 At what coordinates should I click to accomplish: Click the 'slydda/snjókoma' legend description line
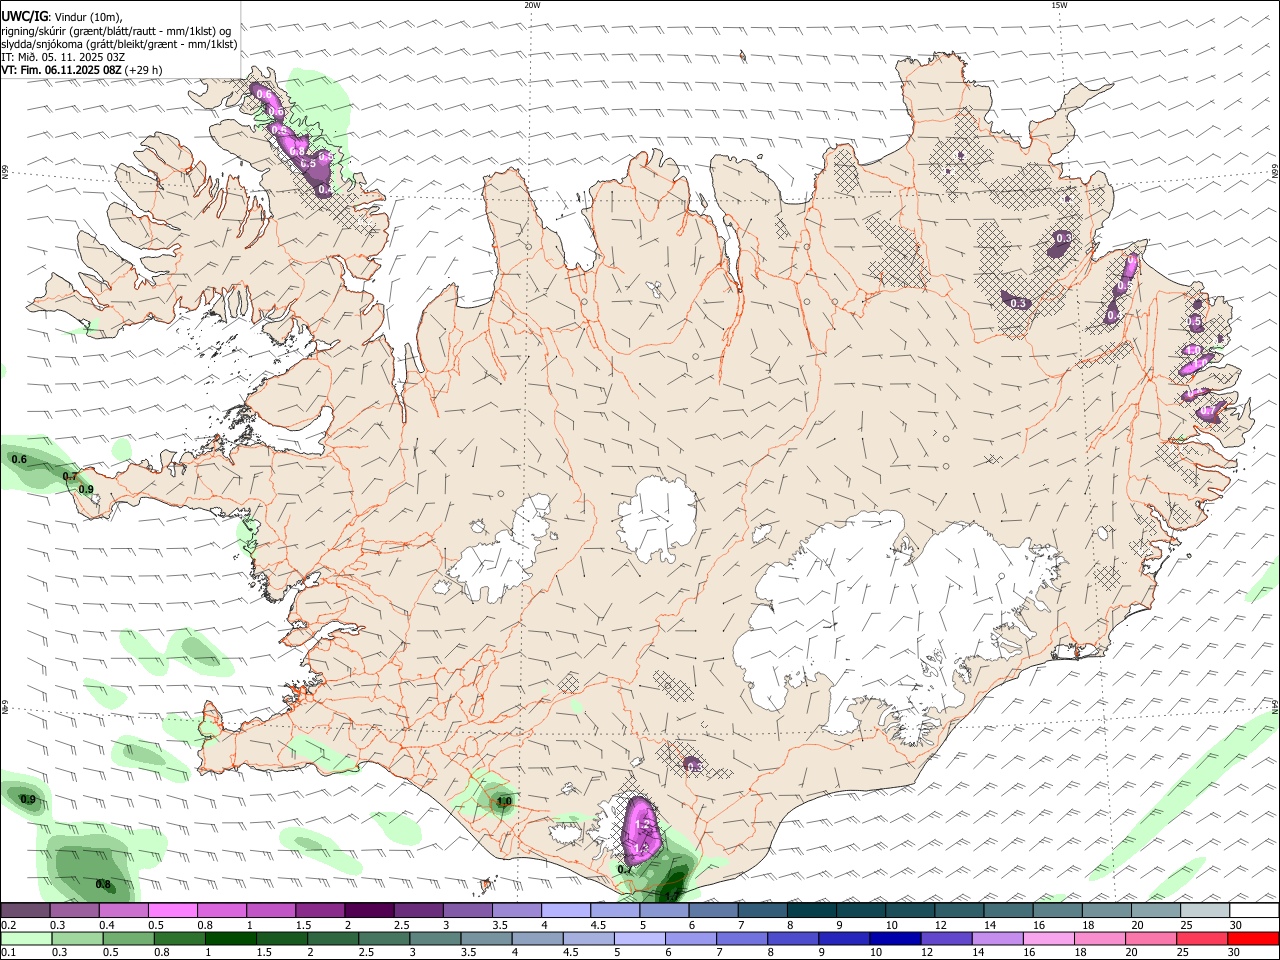[x=119, y=44]
